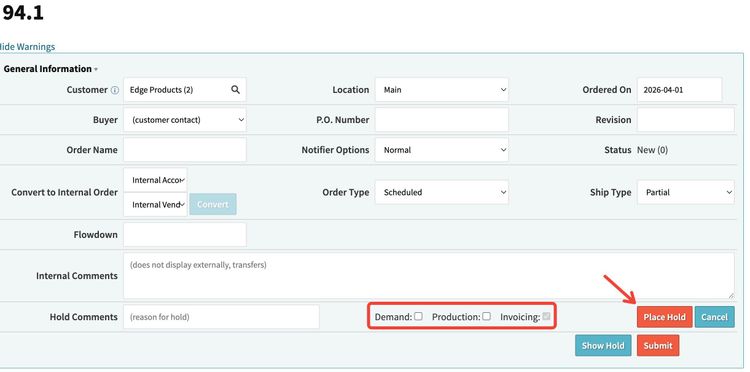Click the Invoicing hold checkbox

pyautogui.click(x=546, y=316)
